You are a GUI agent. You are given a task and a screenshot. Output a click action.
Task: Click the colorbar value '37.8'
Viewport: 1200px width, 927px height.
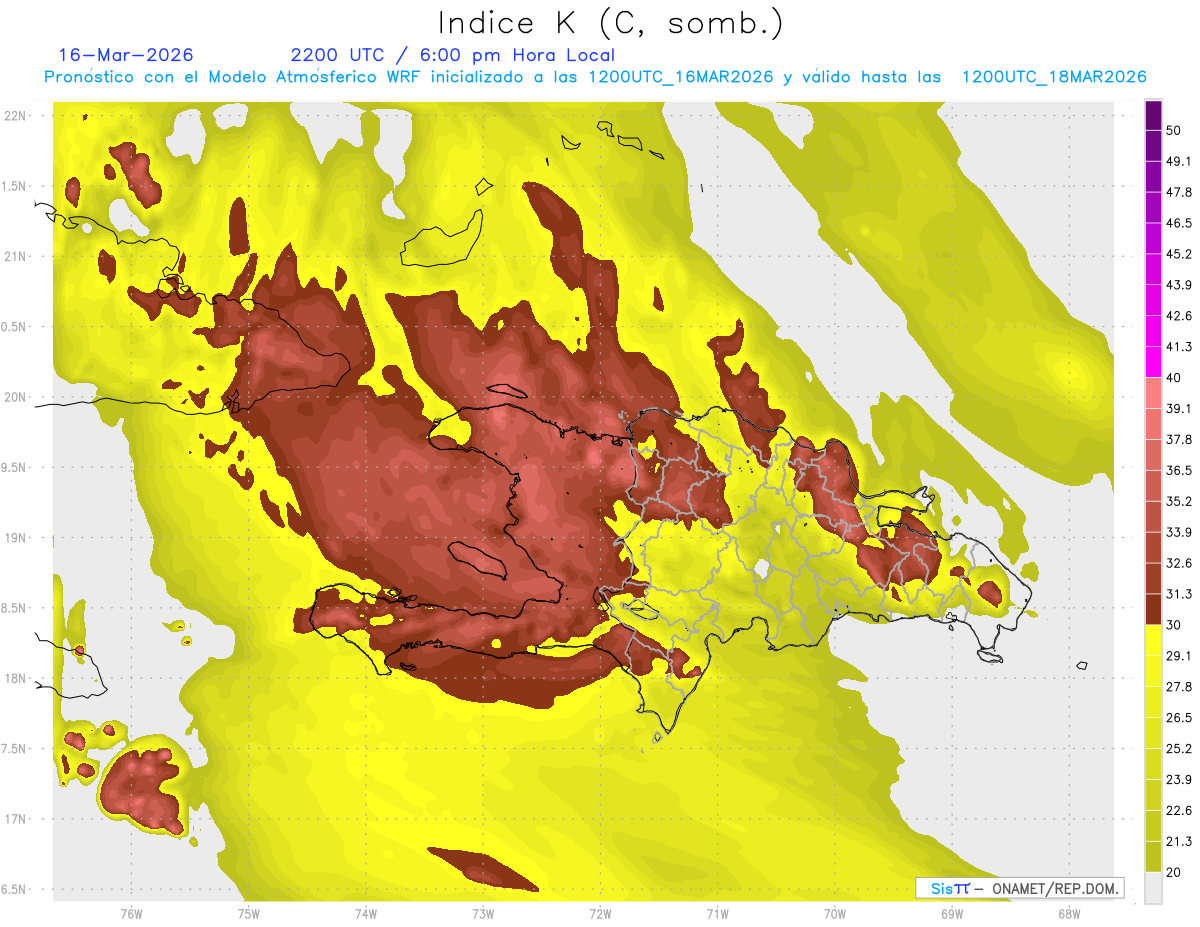pyautogui.click(x=1179, y=440)
